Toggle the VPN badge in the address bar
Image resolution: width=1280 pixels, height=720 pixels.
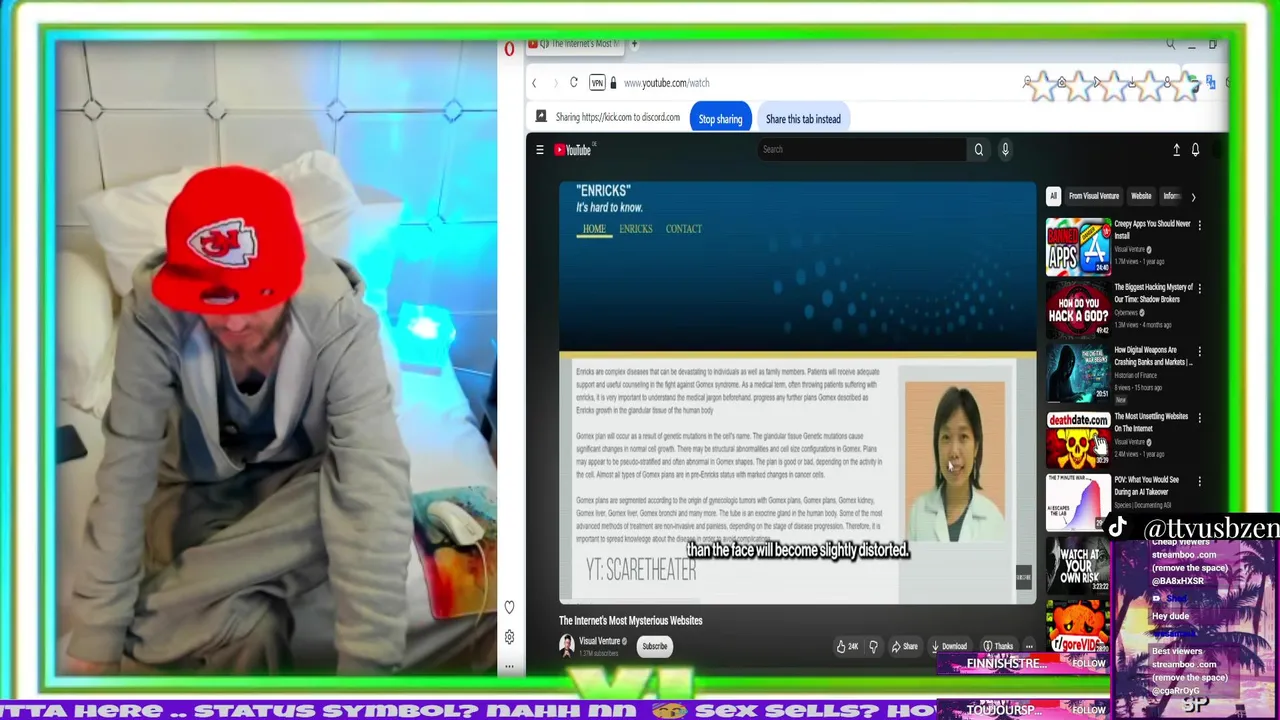(x=597, y=83)
